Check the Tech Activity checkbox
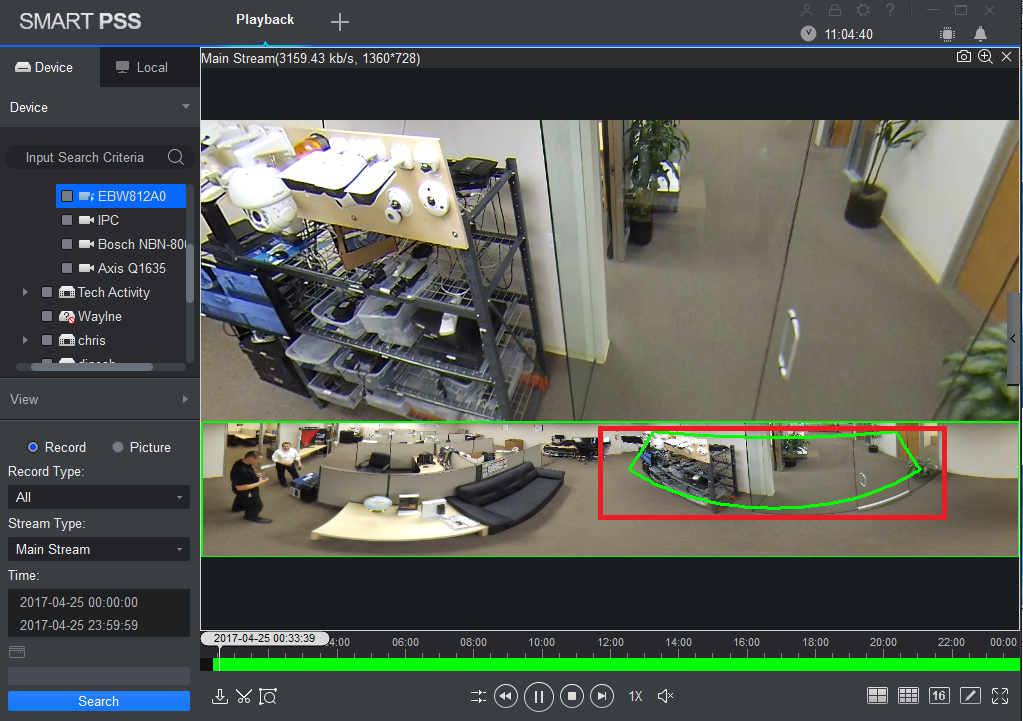 point(47,292)
